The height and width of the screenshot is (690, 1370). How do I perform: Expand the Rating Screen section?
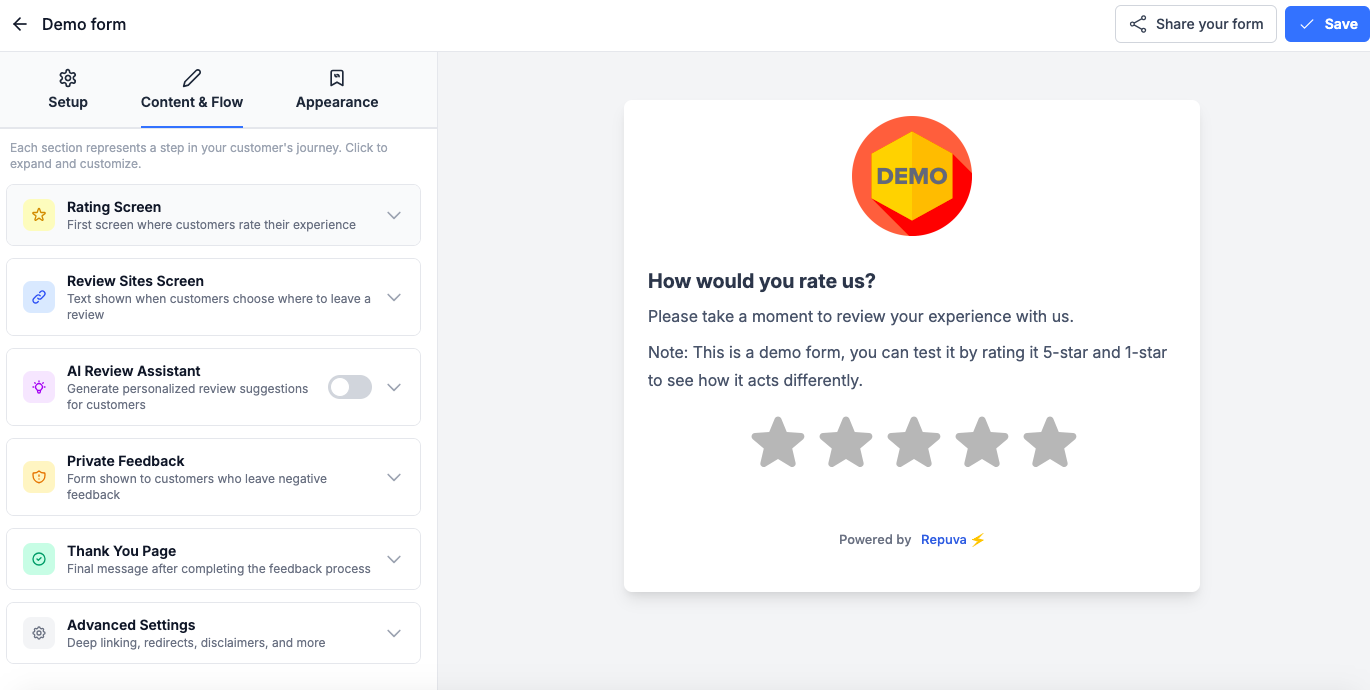click(394, 215)
